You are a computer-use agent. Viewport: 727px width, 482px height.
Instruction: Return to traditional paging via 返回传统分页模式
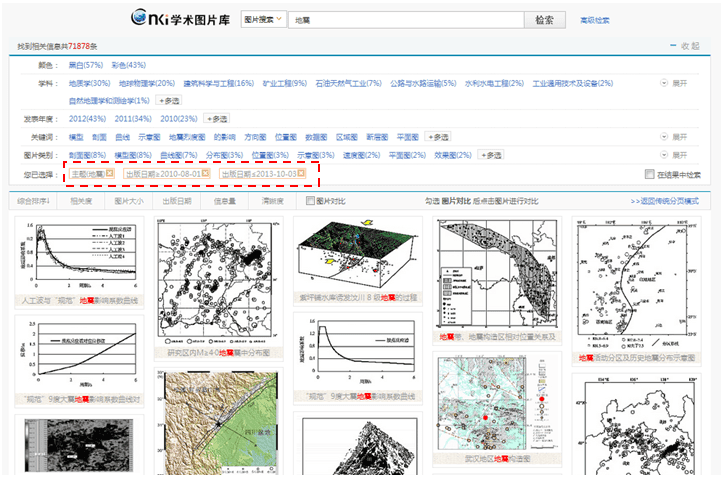coord(664,201)
